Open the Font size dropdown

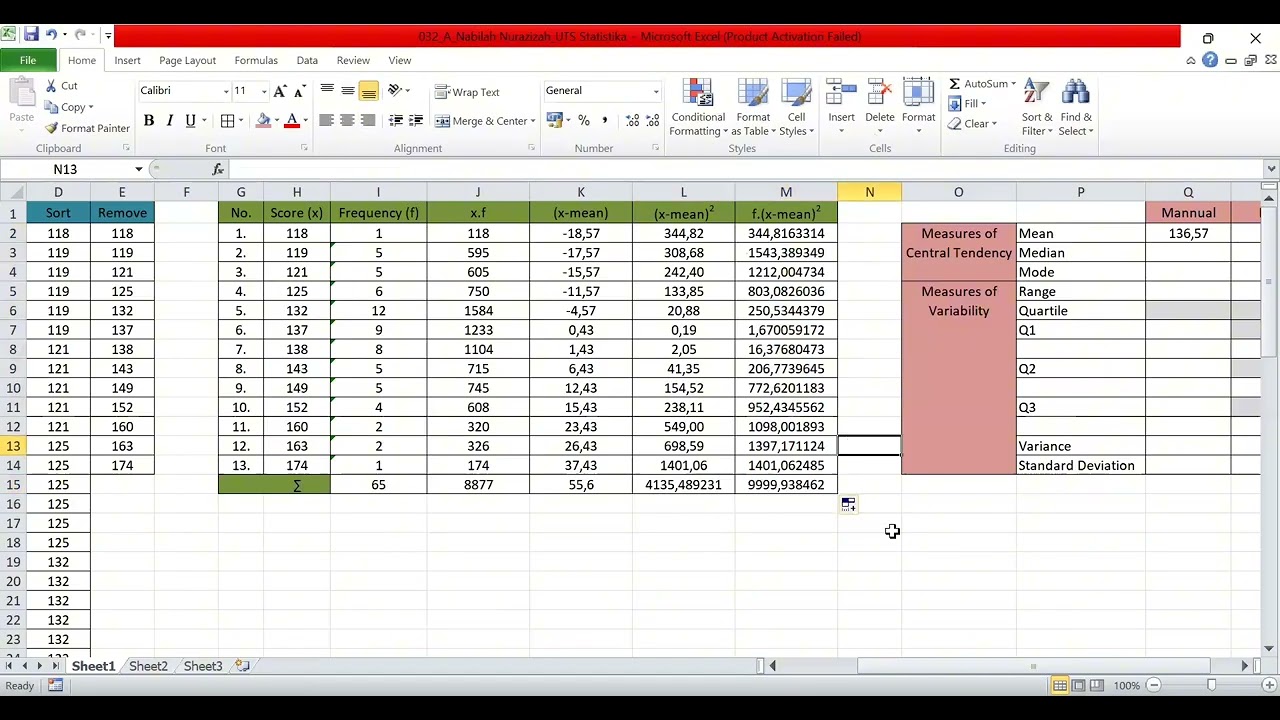[x=264, y=91]
